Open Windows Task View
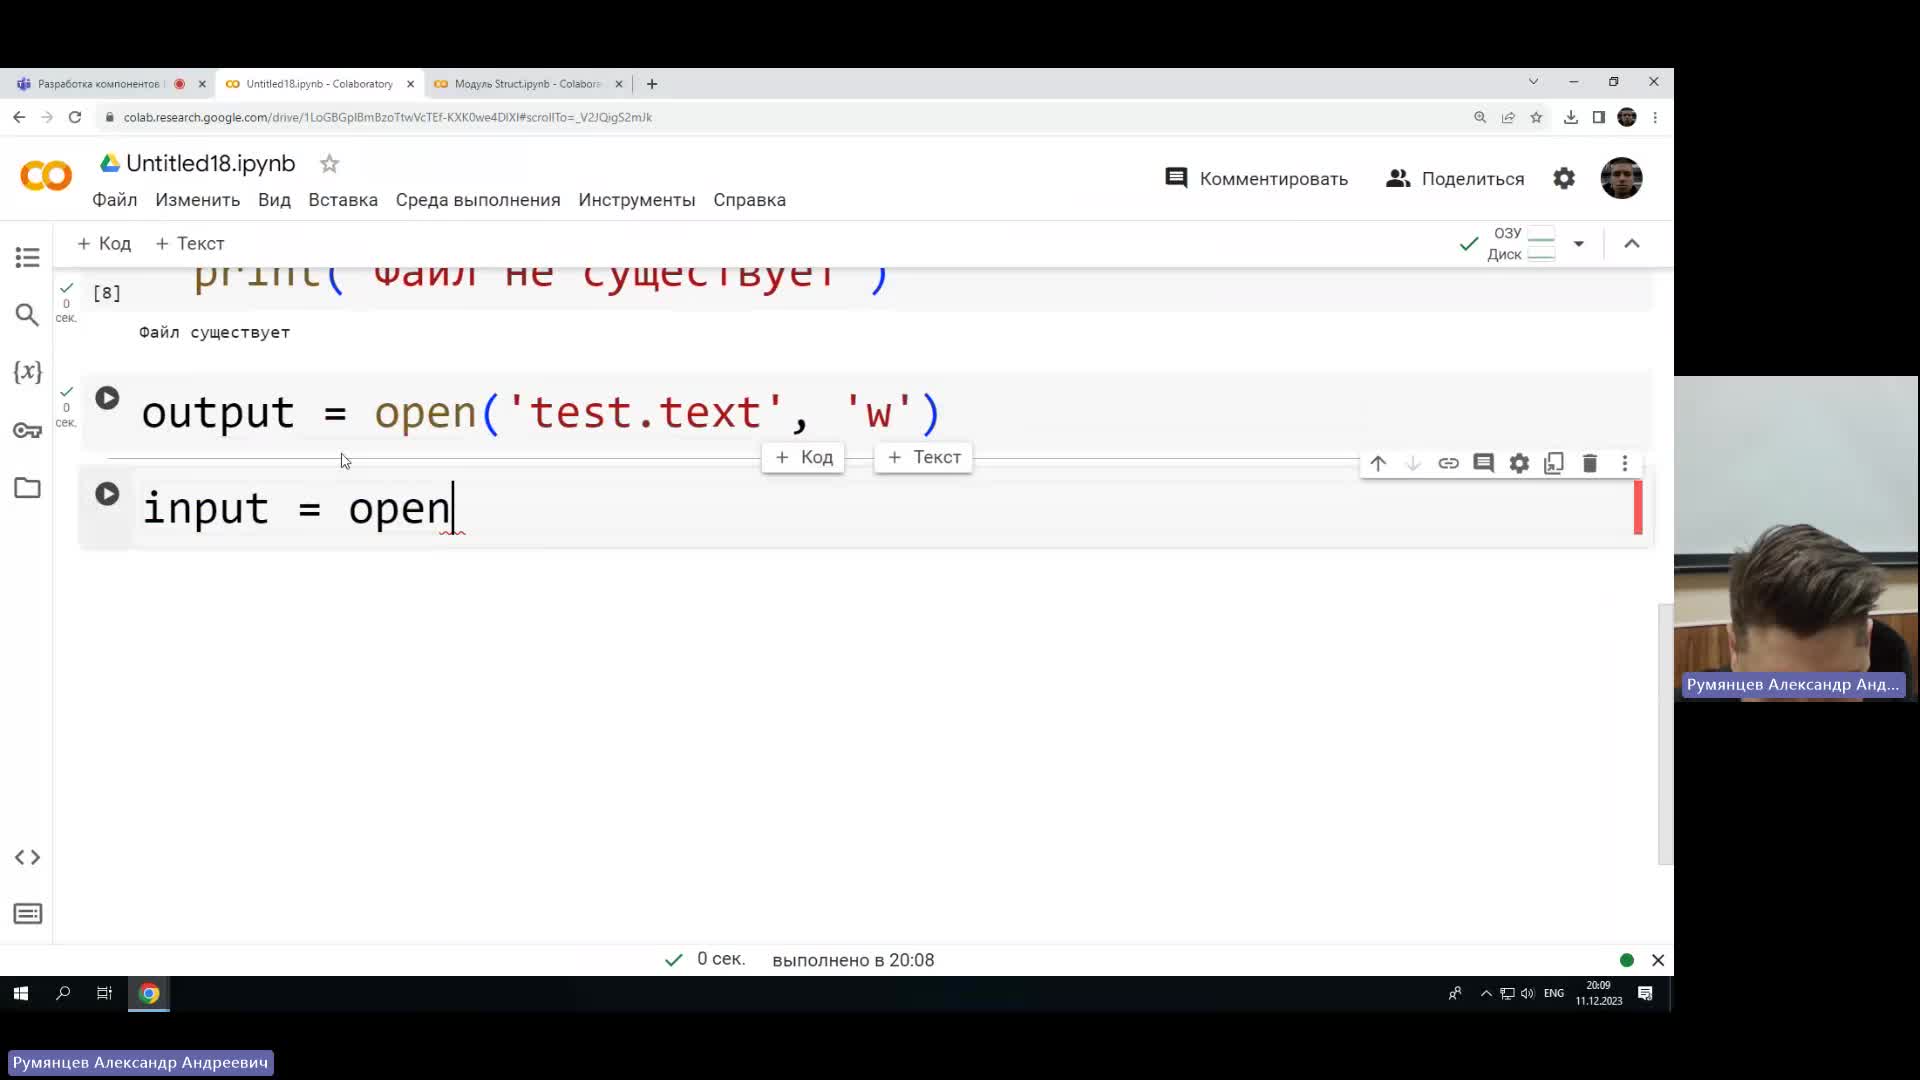The image size is (1920, 1080). [x=104, y=993]
